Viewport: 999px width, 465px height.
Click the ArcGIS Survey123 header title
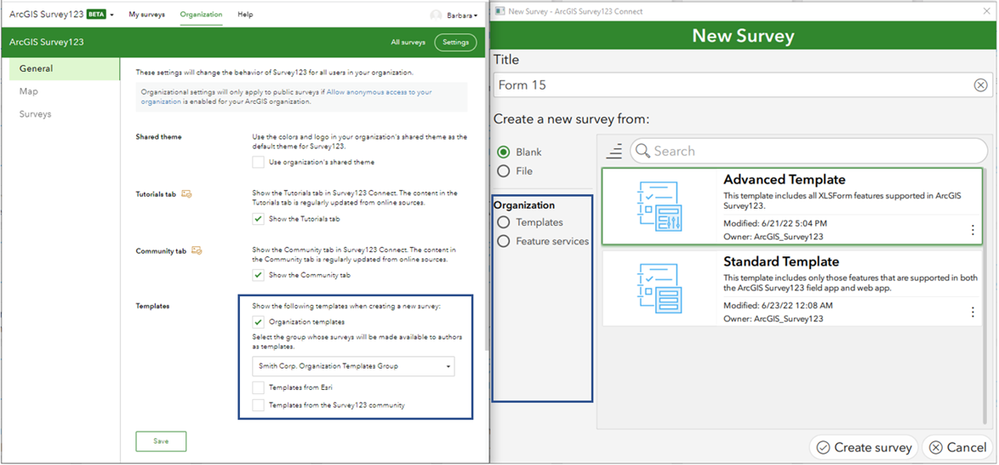point(47,43)
